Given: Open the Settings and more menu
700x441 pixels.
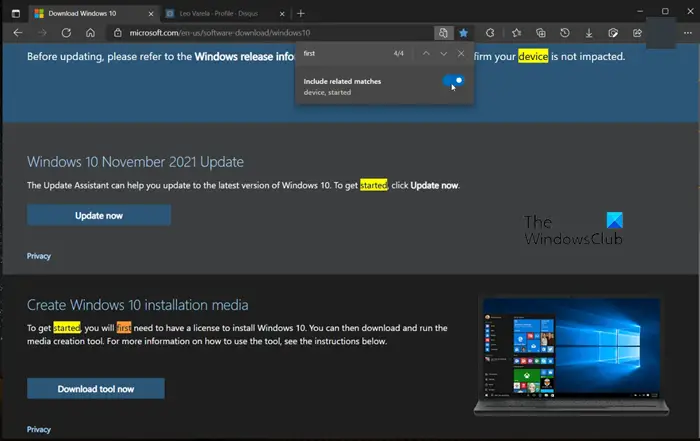Looking at the screenshot, I should pos(688,33).
